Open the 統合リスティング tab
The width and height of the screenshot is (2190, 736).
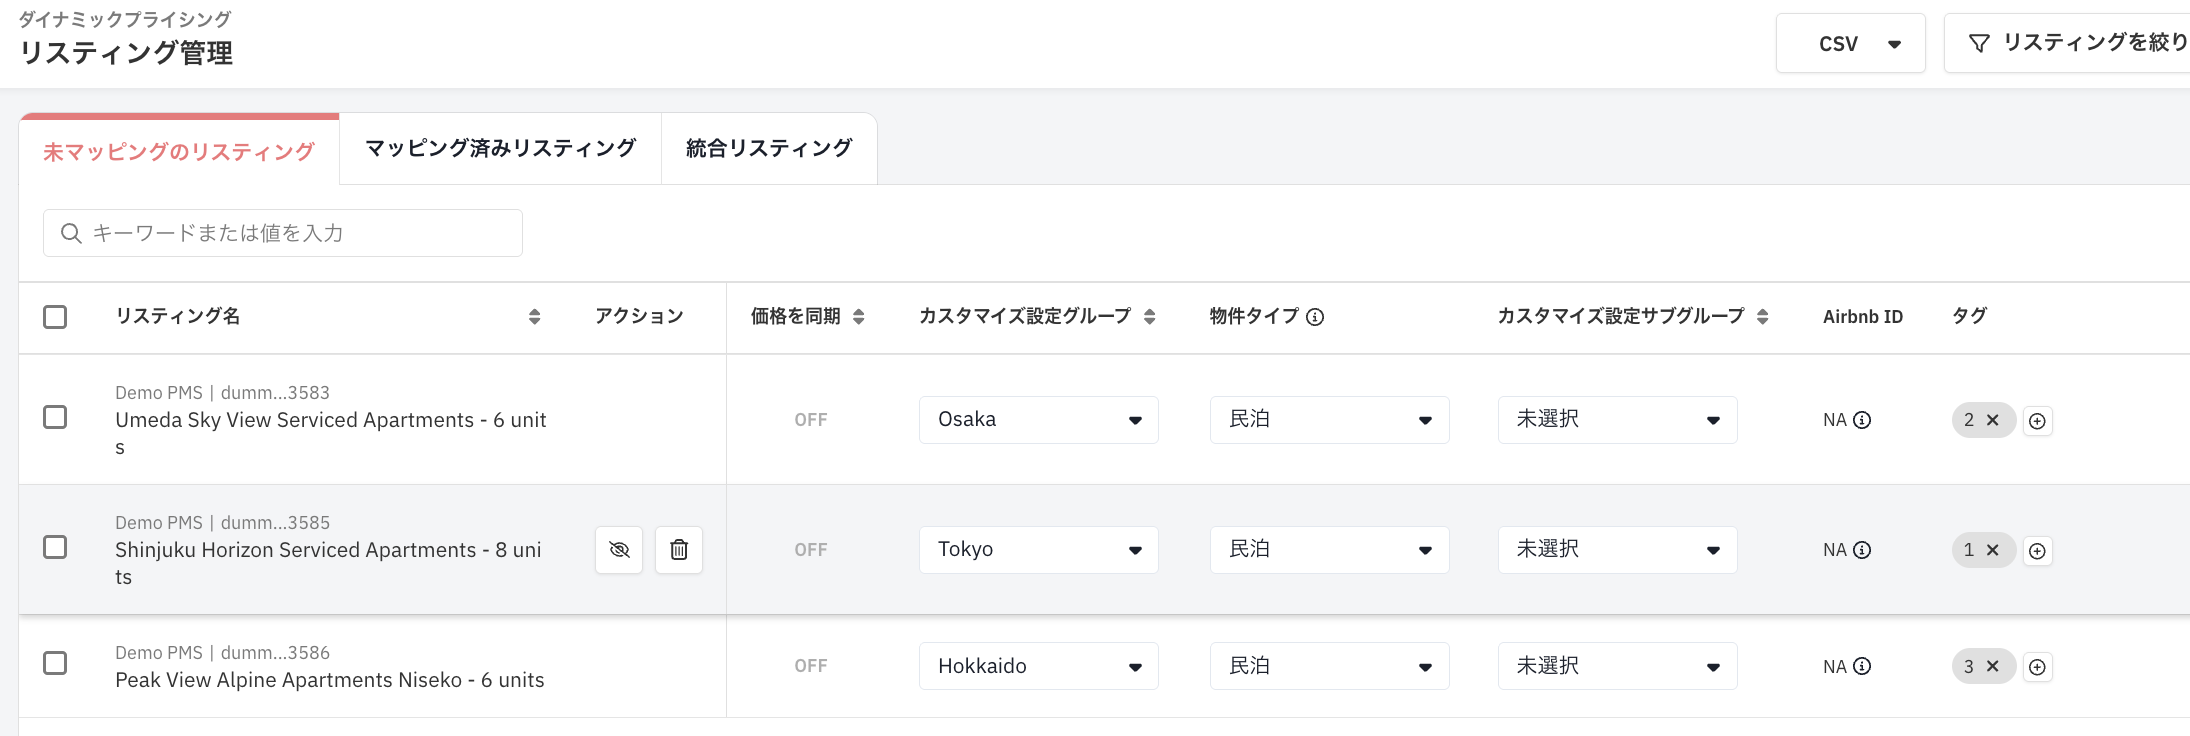pos(769,149)
